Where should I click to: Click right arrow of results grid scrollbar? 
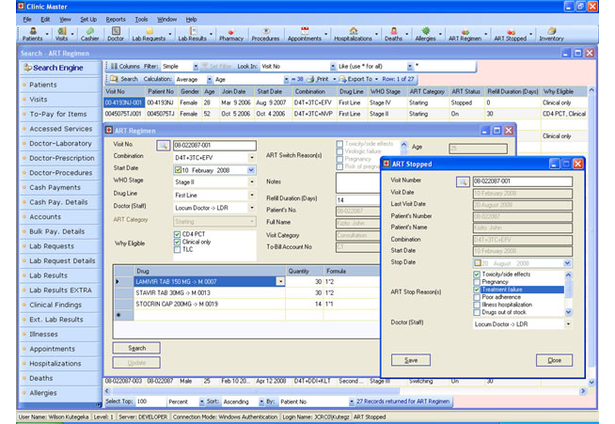583,391
